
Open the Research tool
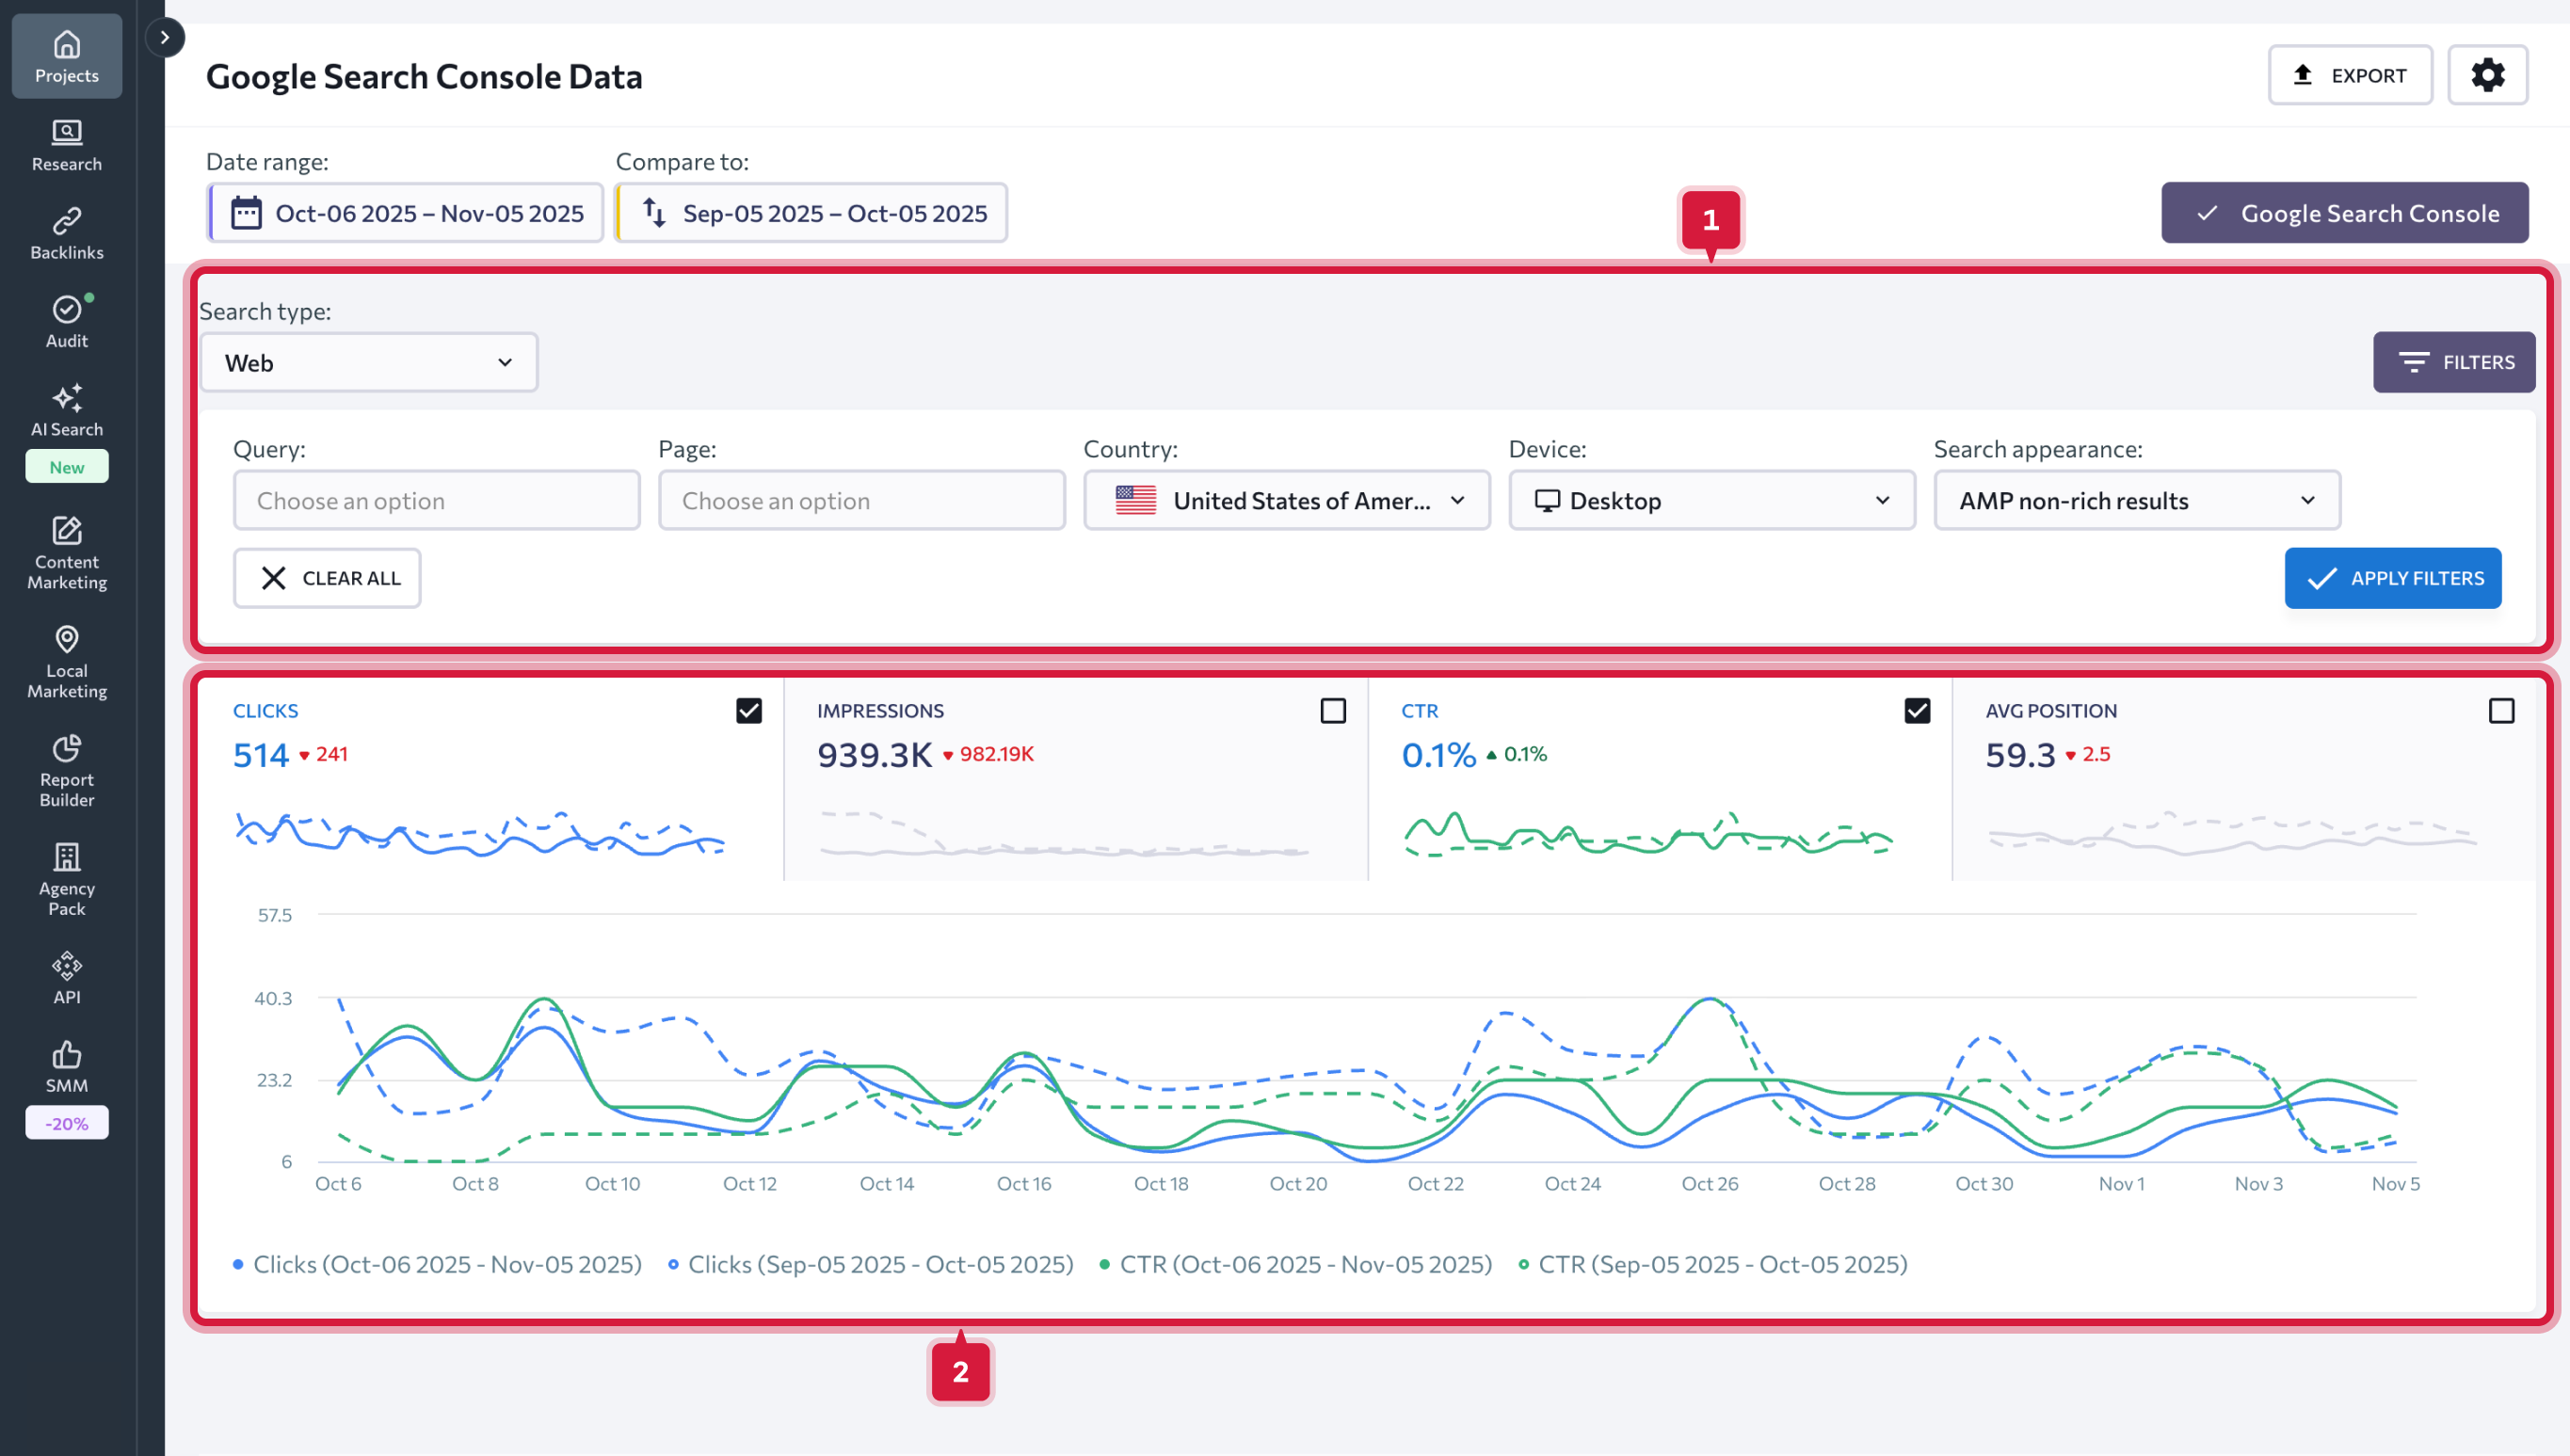[66, 145]
